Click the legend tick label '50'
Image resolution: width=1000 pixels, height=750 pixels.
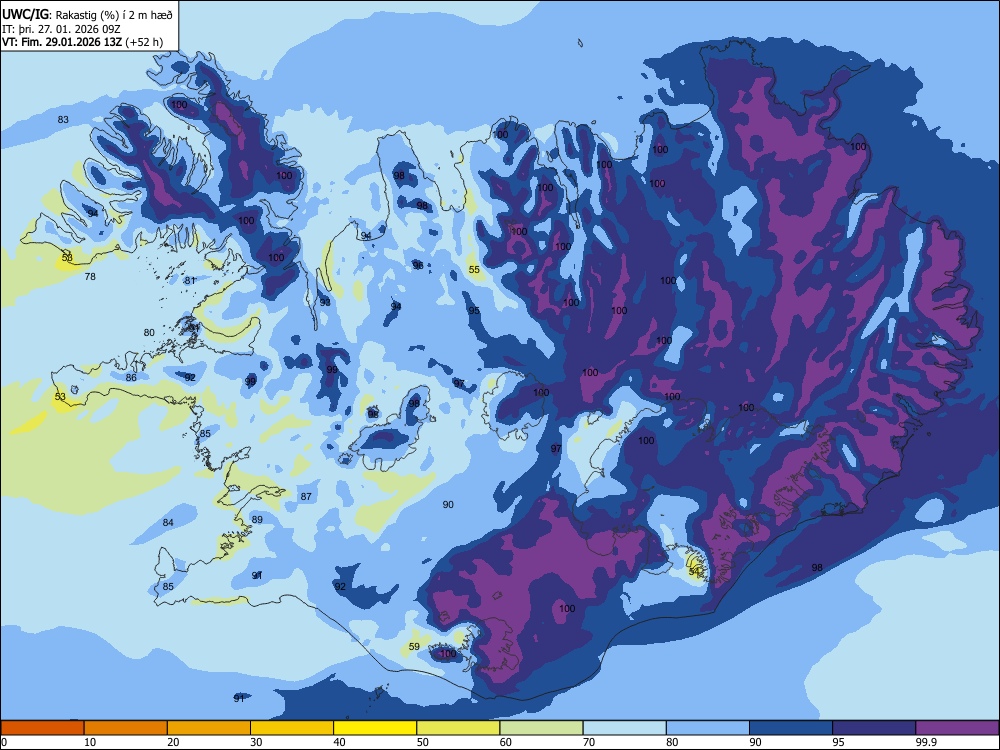[423, 742]
